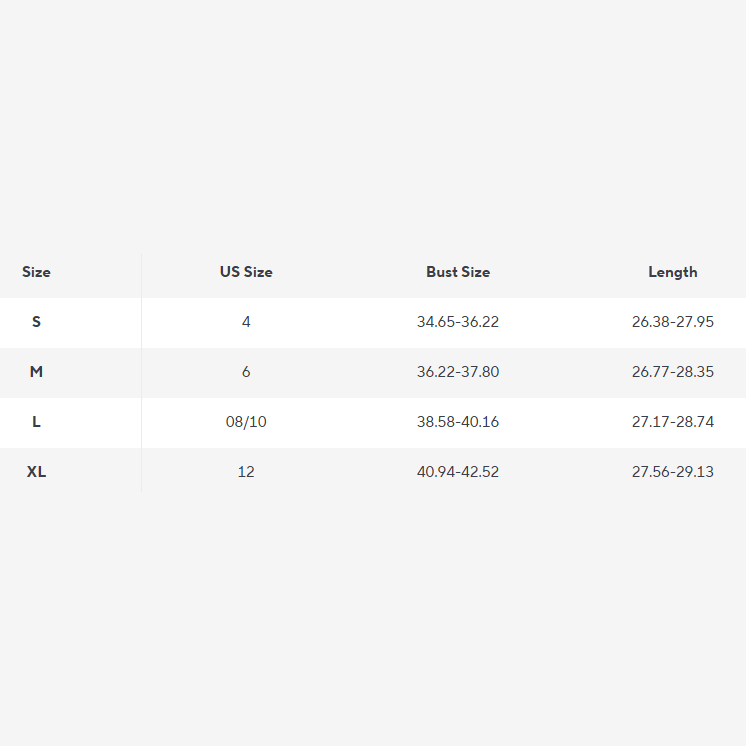
Task: Click the Size column header
Action: 36,272
